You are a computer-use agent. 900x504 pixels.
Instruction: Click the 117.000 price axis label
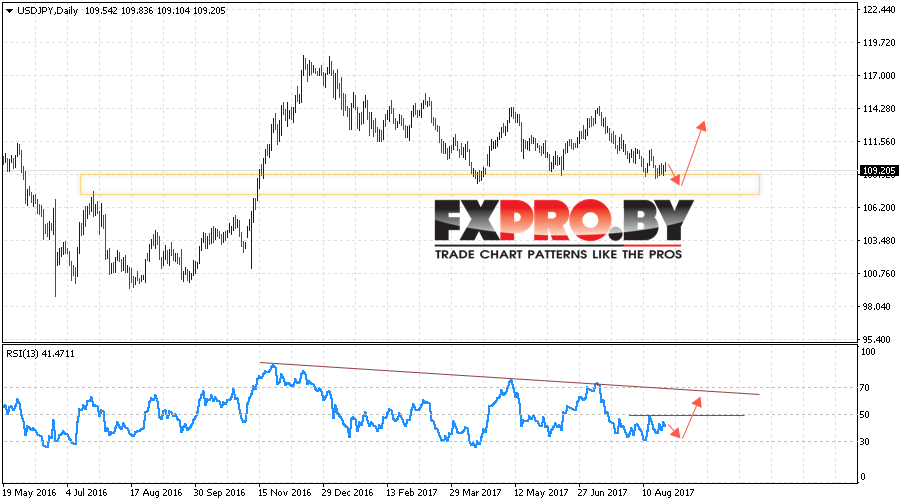pyautogui.click(x=879, y=76)
